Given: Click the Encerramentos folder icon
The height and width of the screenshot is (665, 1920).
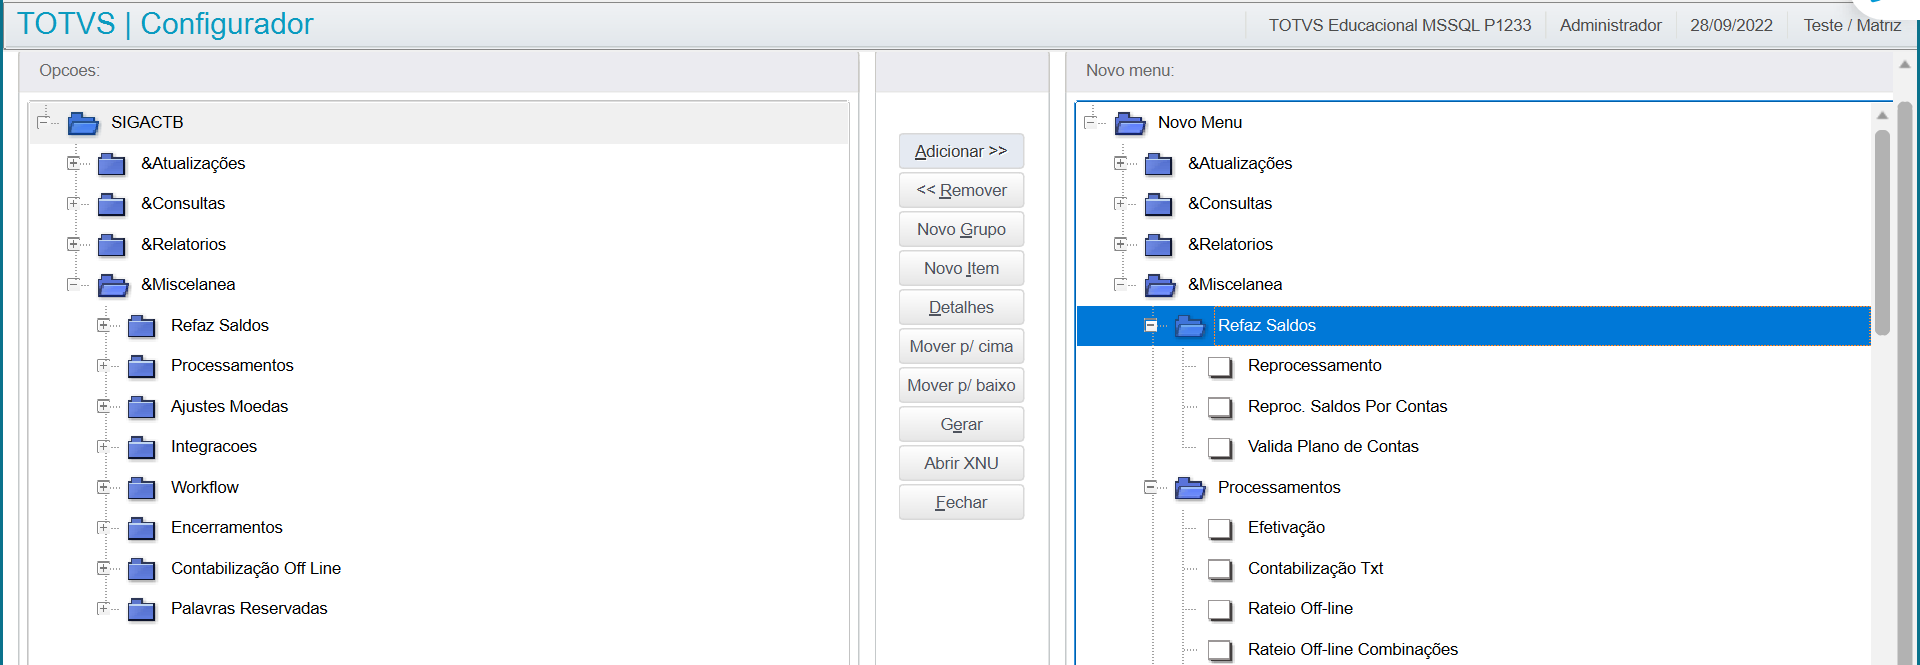Looking at the screenshot, I should pyautogui.click(x=142, y=528).
